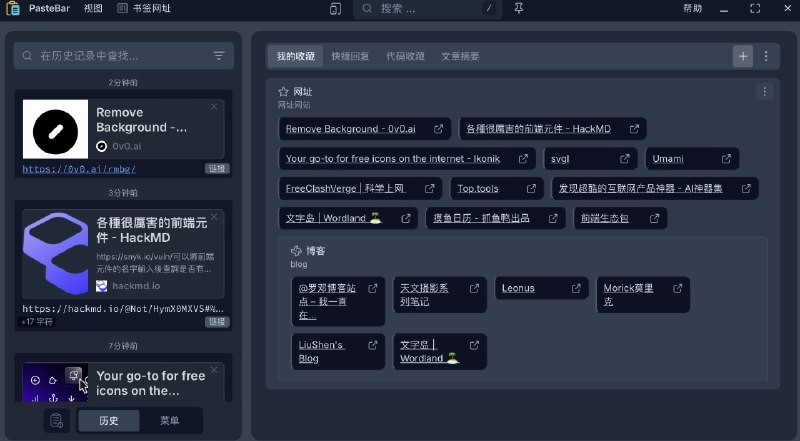The height and width of the screenshot is (441, 800).
Task: Close the Remove Background history card
Action: tap(214, 107)
